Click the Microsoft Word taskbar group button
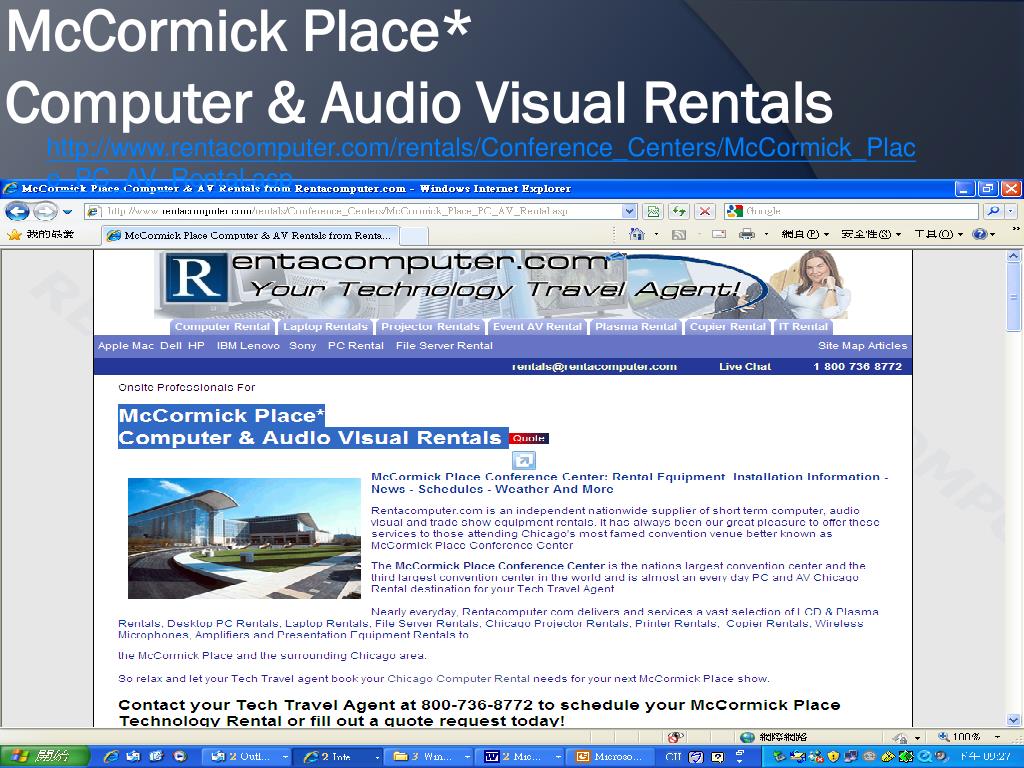Screen dimensions: 1024x768 [x=521, y=756]
